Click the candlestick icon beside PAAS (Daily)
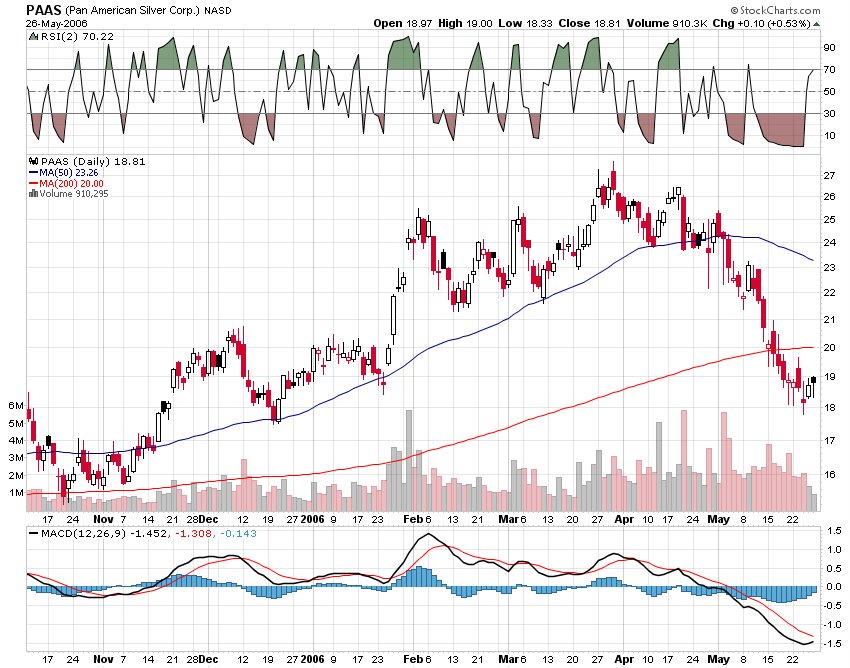The image size is (850, 668). (33, 162)
